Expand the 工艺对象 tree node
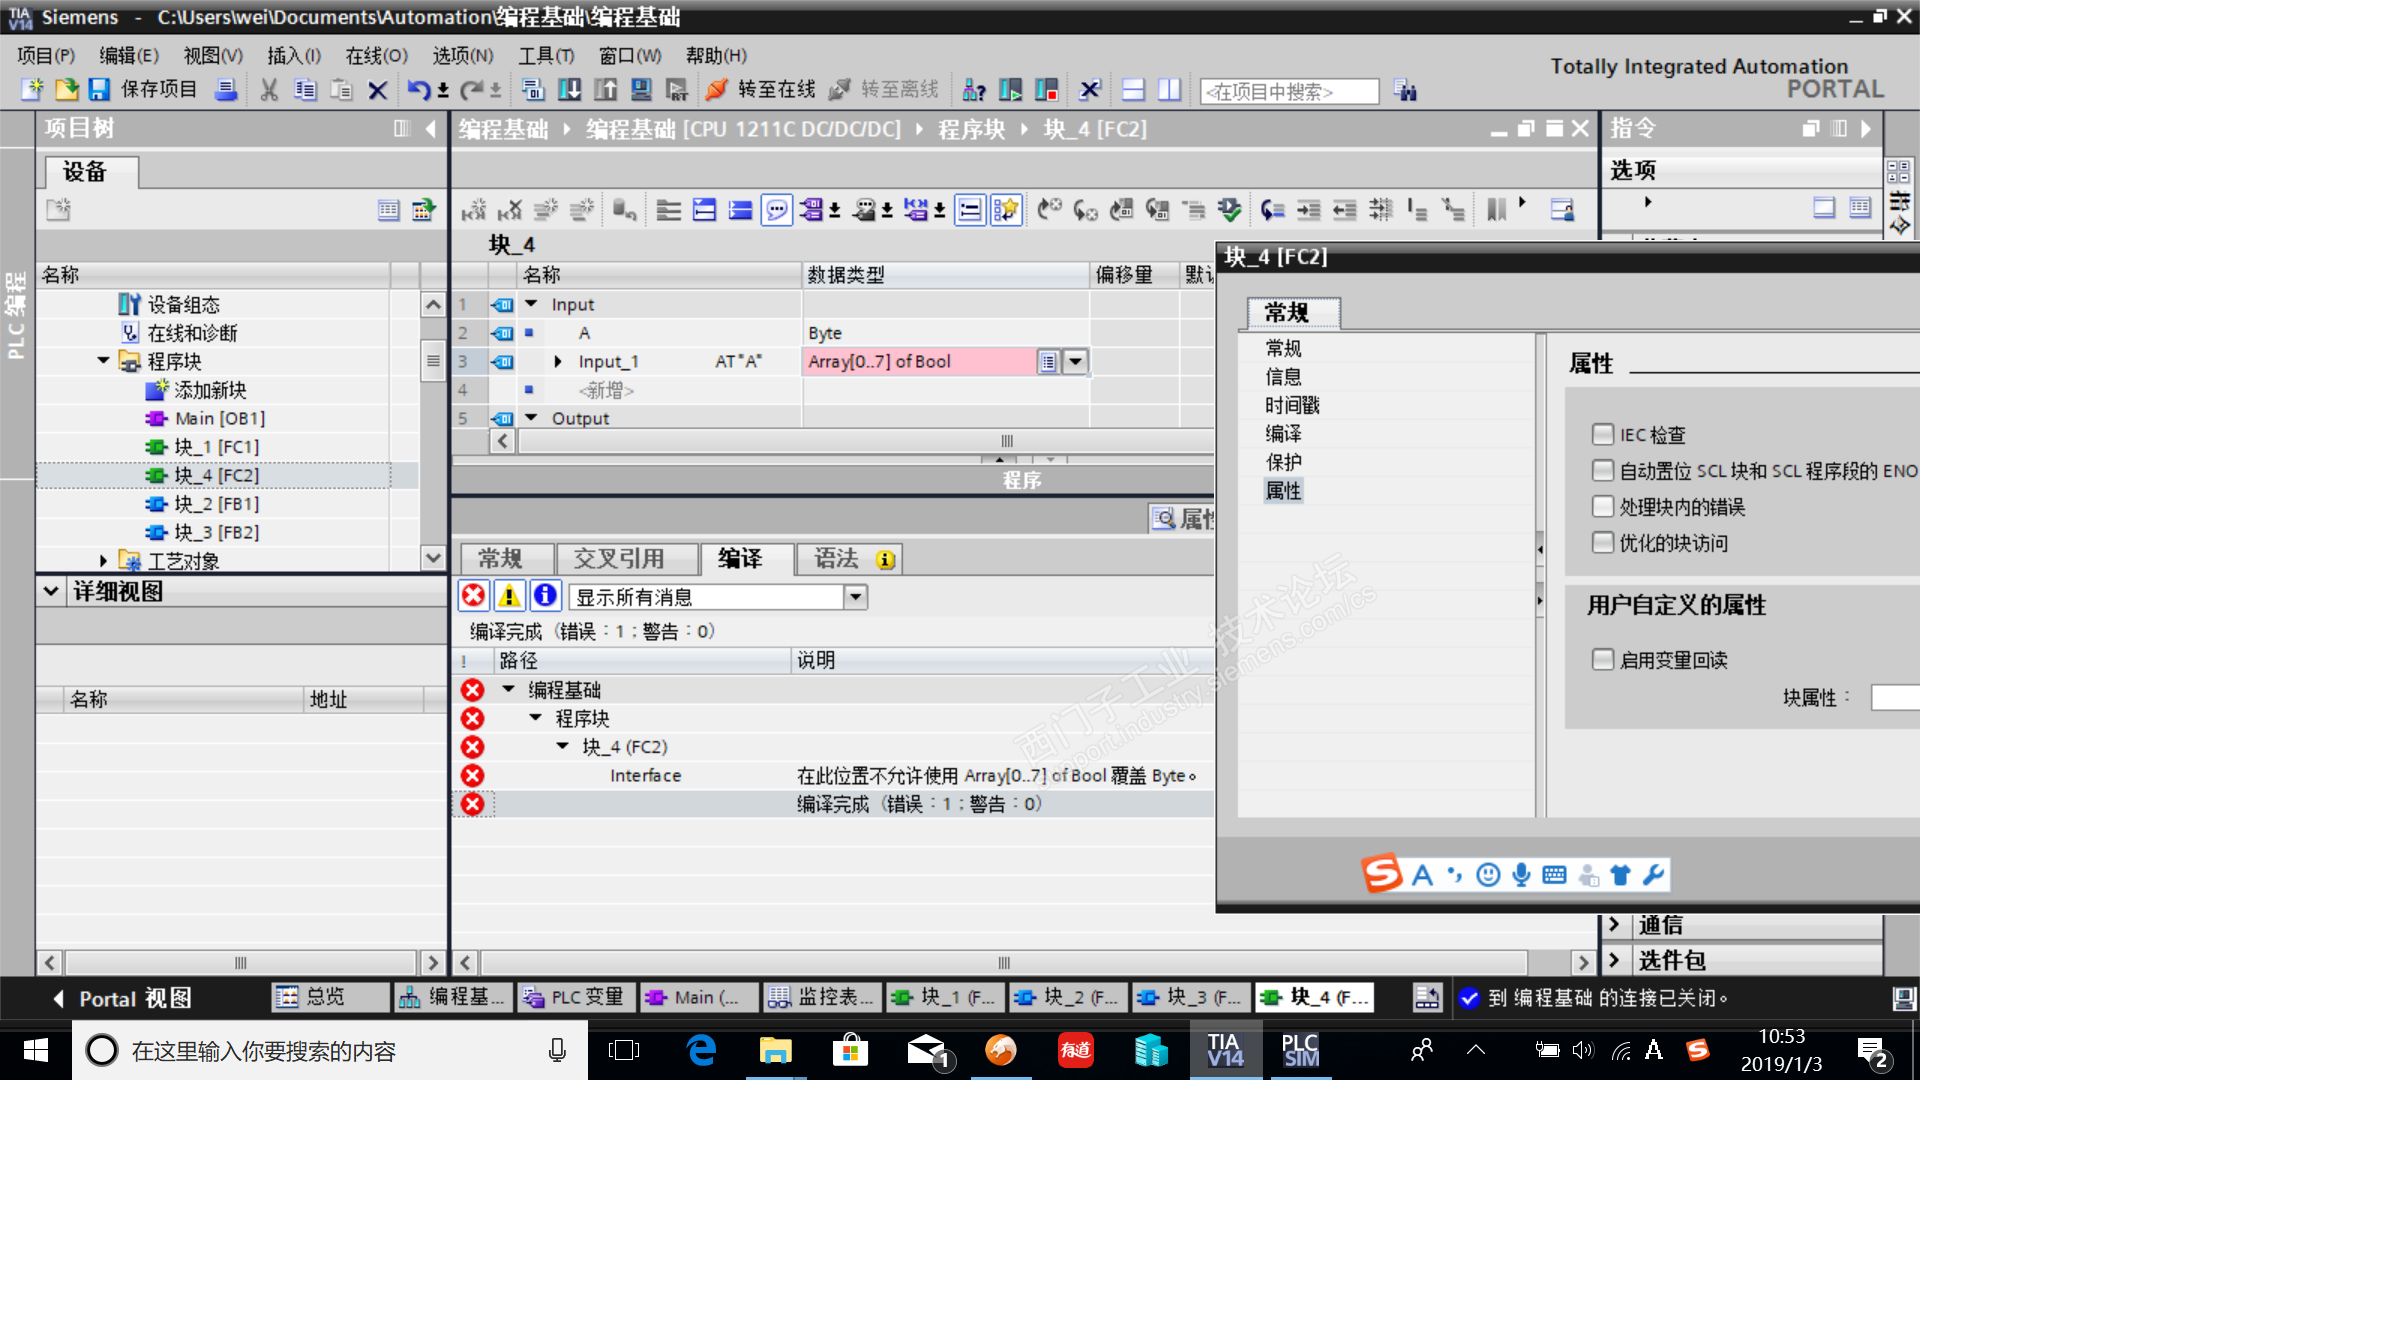 point(103,561)
